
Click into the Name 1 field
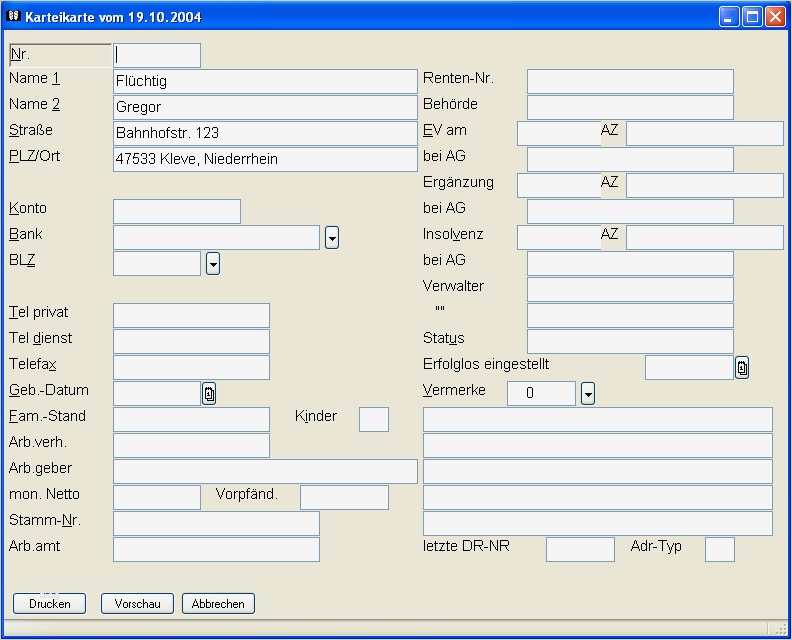[x=265, y=82]
